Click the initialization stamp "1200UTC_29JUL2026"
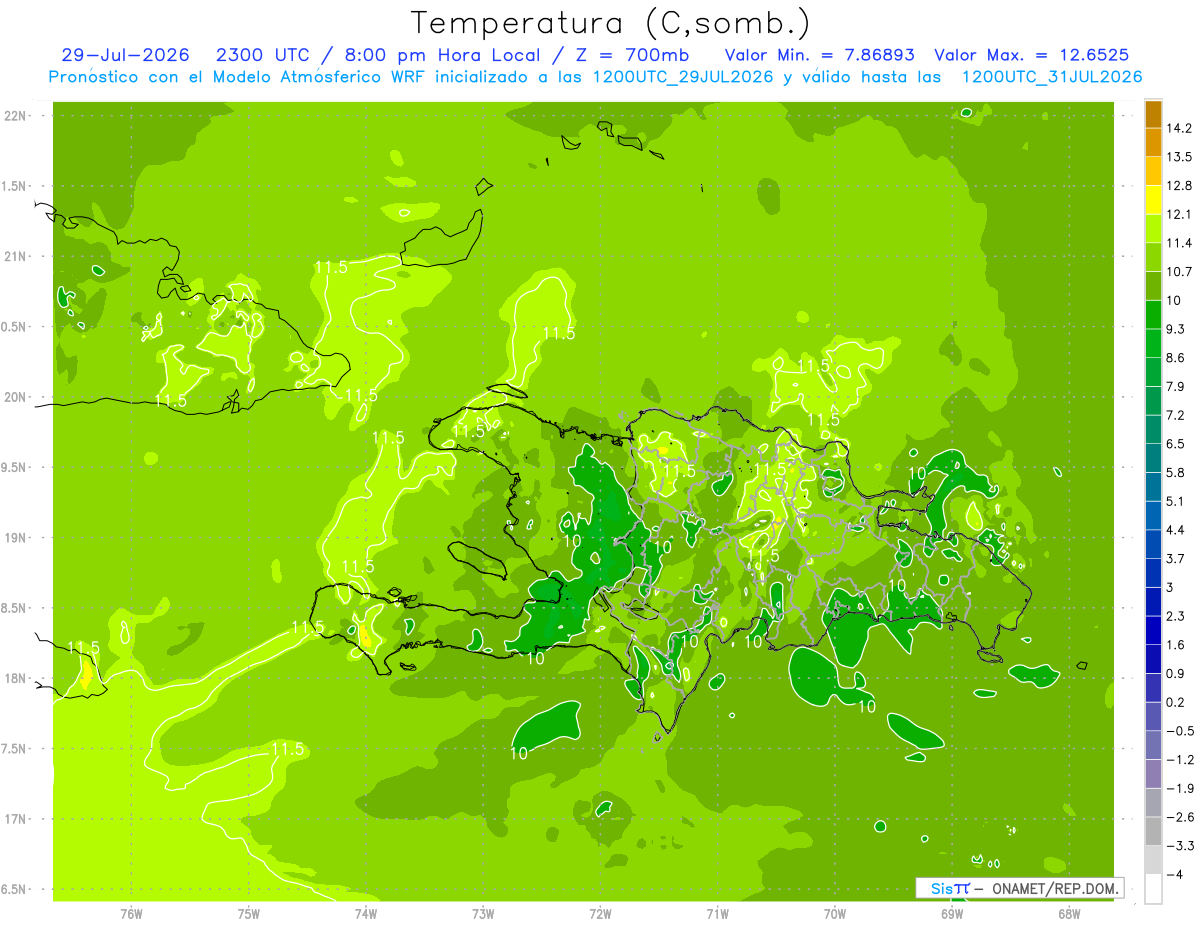 (684, 77)
